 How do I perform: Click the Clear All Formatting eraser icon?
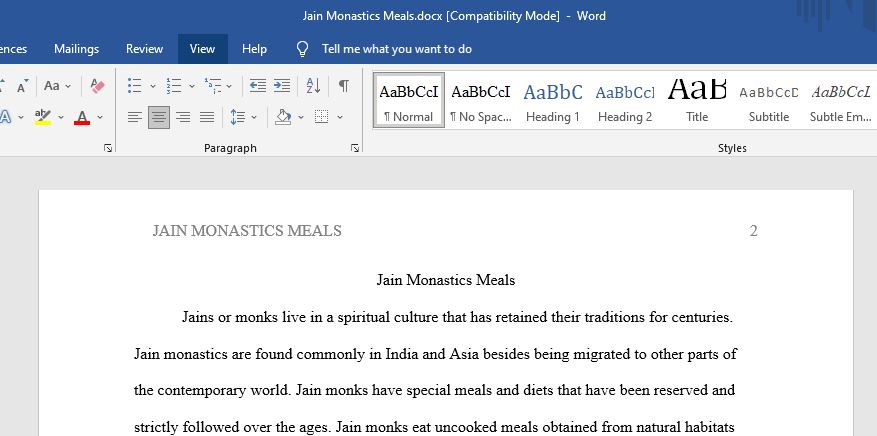[97, 86]
